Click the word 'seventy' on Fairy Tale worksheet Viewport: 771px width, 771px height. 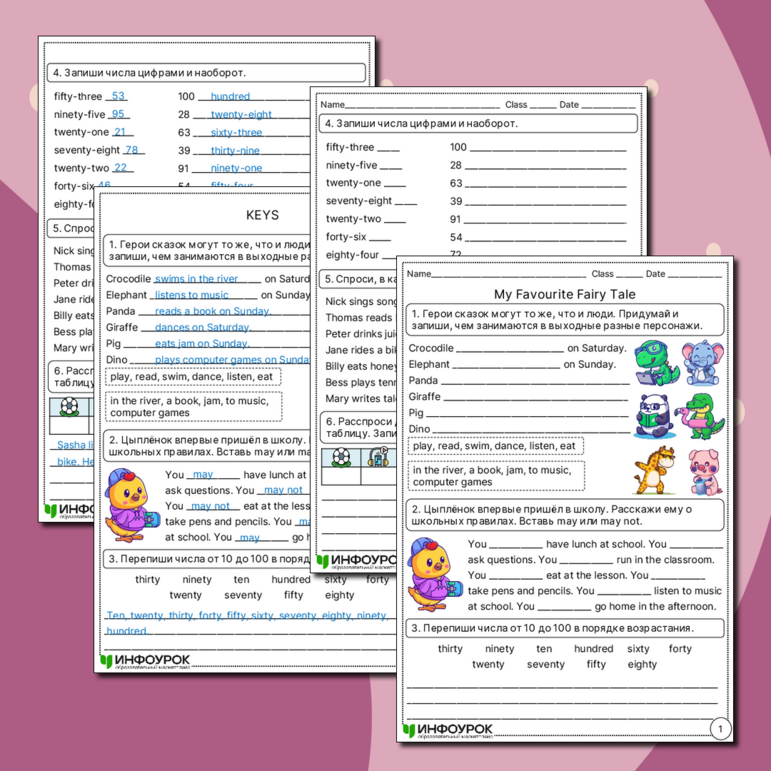546,665
